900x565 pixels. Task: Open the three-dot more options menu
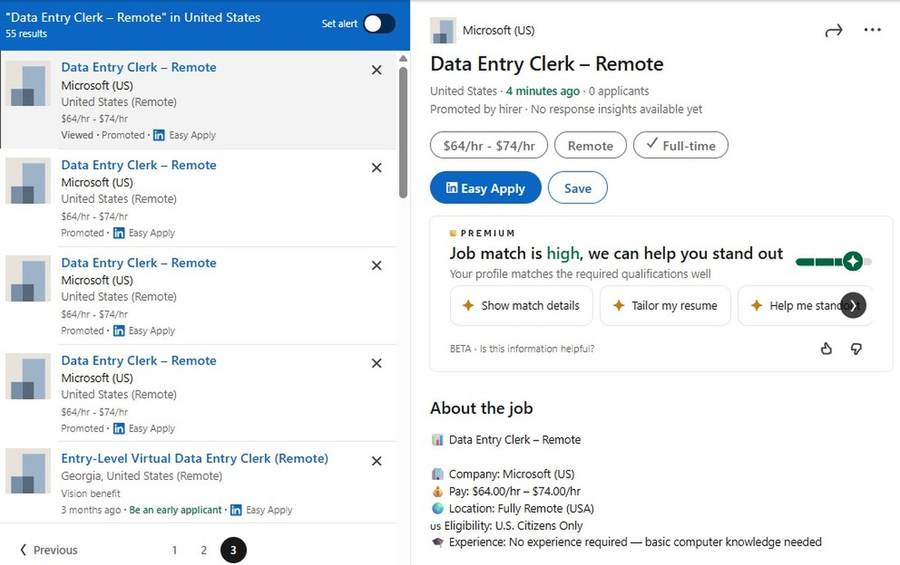coord(872,30)
